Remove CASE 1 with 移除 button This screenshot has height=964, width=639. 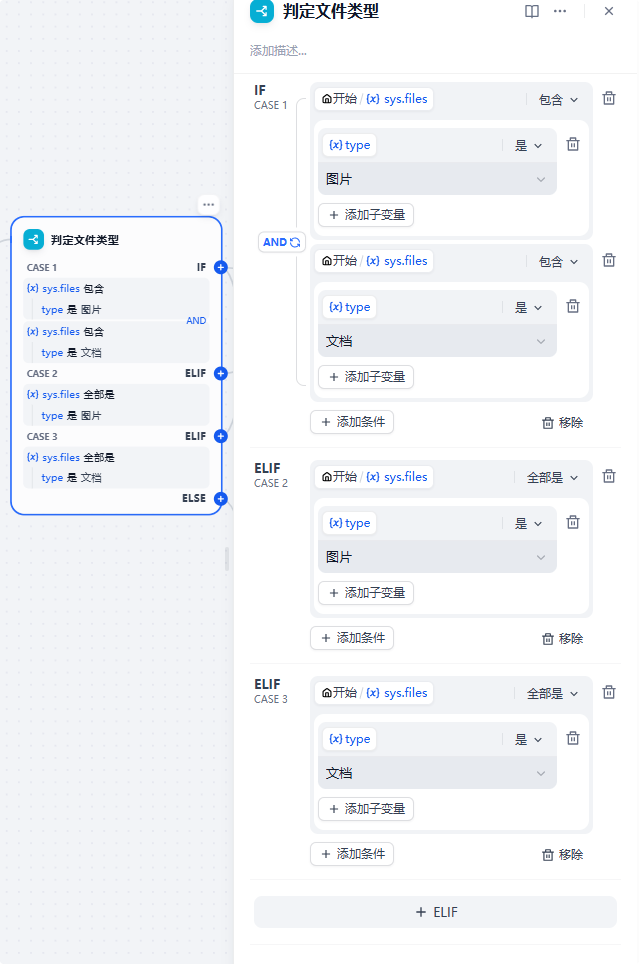click(562, 422)
